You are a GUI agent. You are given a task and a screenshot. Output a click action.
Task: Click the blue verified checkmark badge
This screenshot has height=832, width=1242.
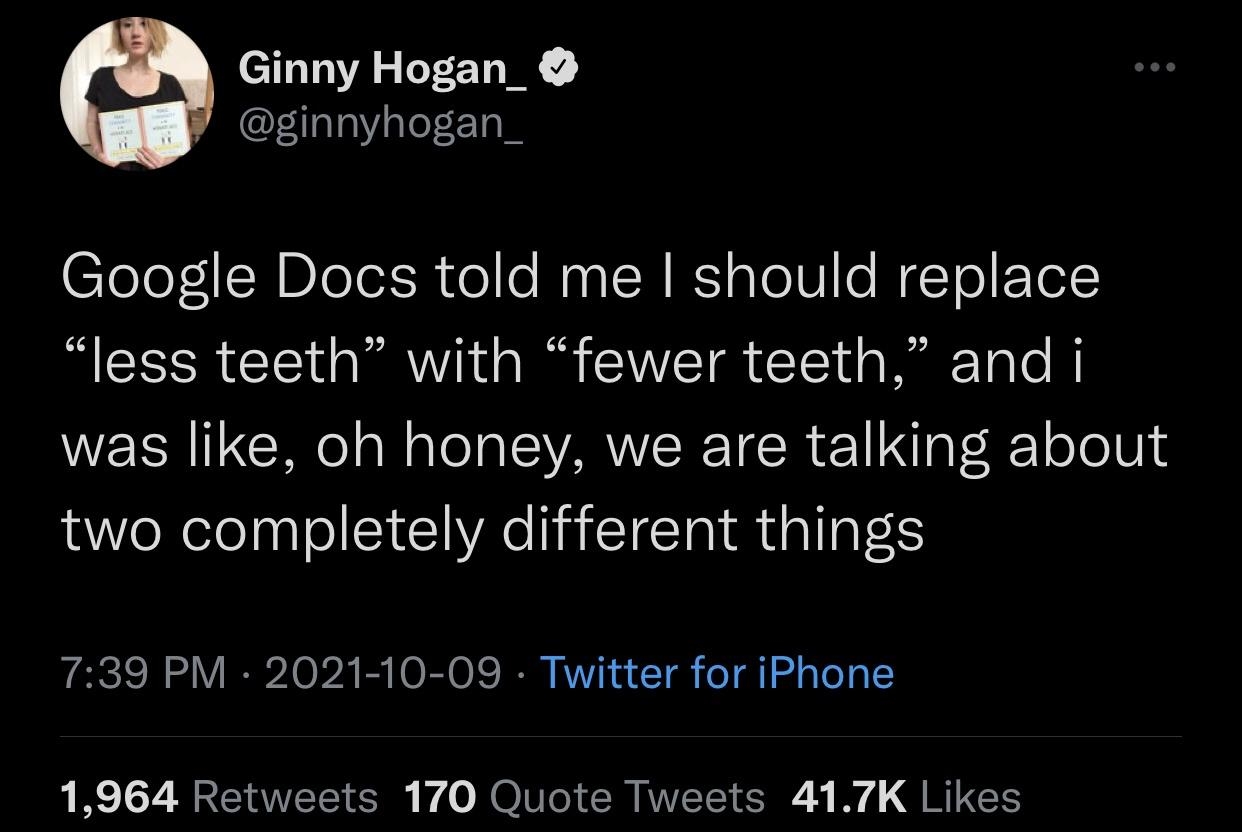(556, 68)
